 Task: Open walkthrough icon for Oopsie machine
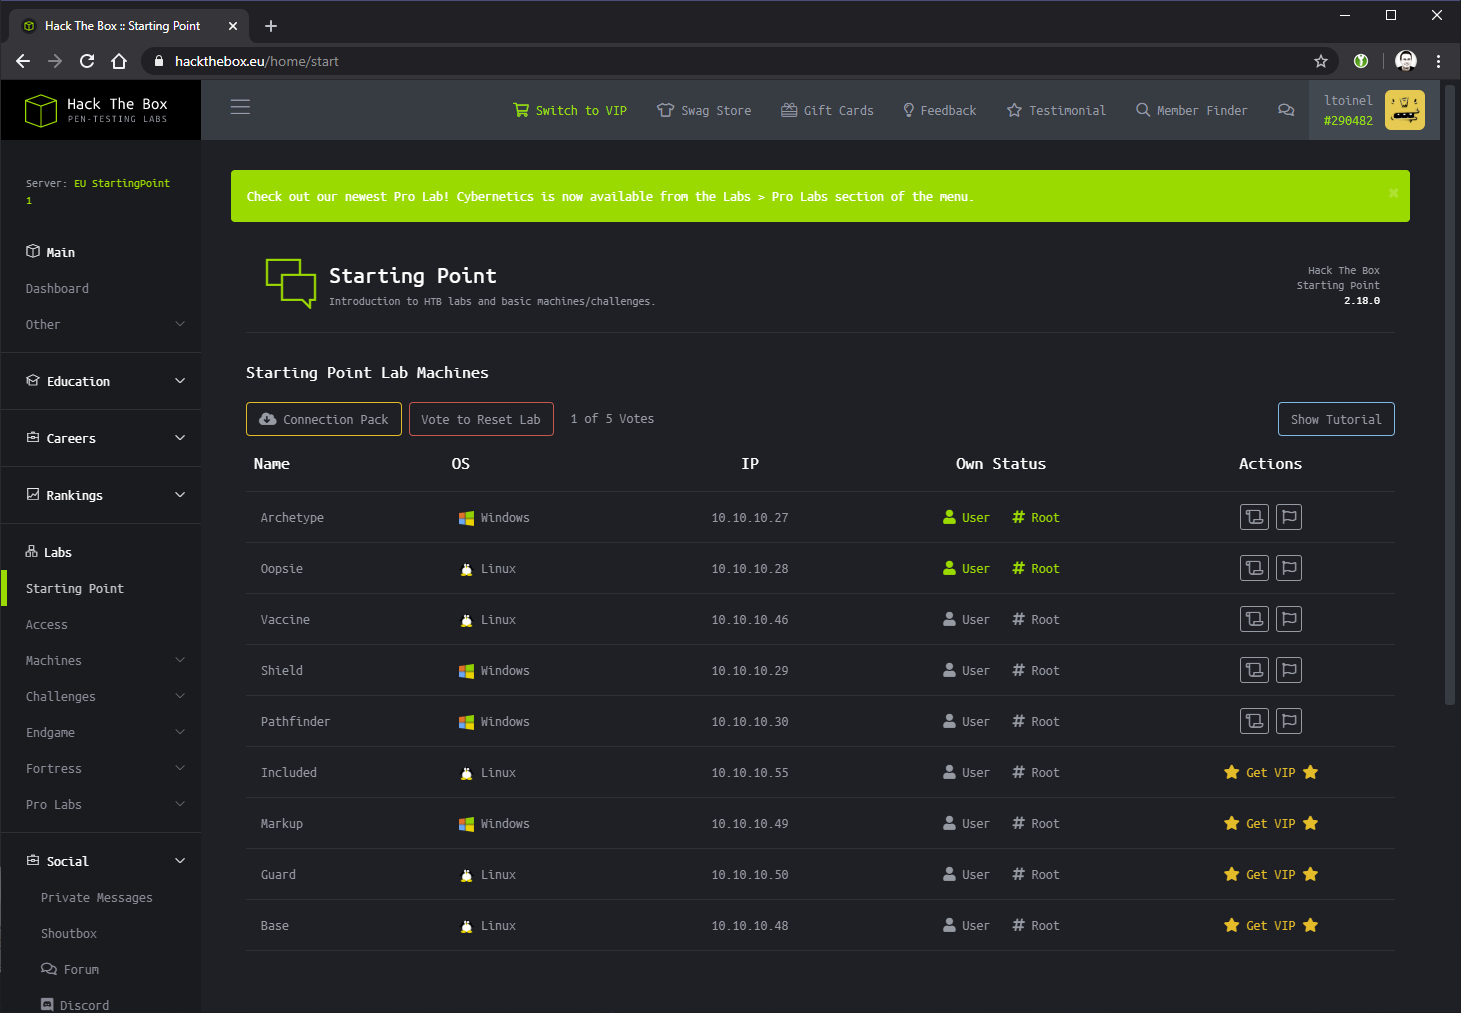(x=1254, y=568)
